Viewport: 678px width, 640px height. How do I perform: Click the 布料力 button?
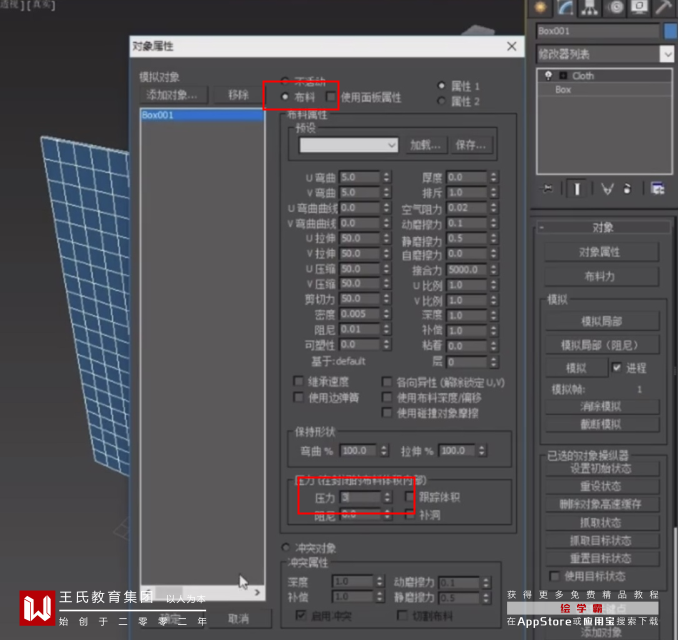(x=601, y=277)
